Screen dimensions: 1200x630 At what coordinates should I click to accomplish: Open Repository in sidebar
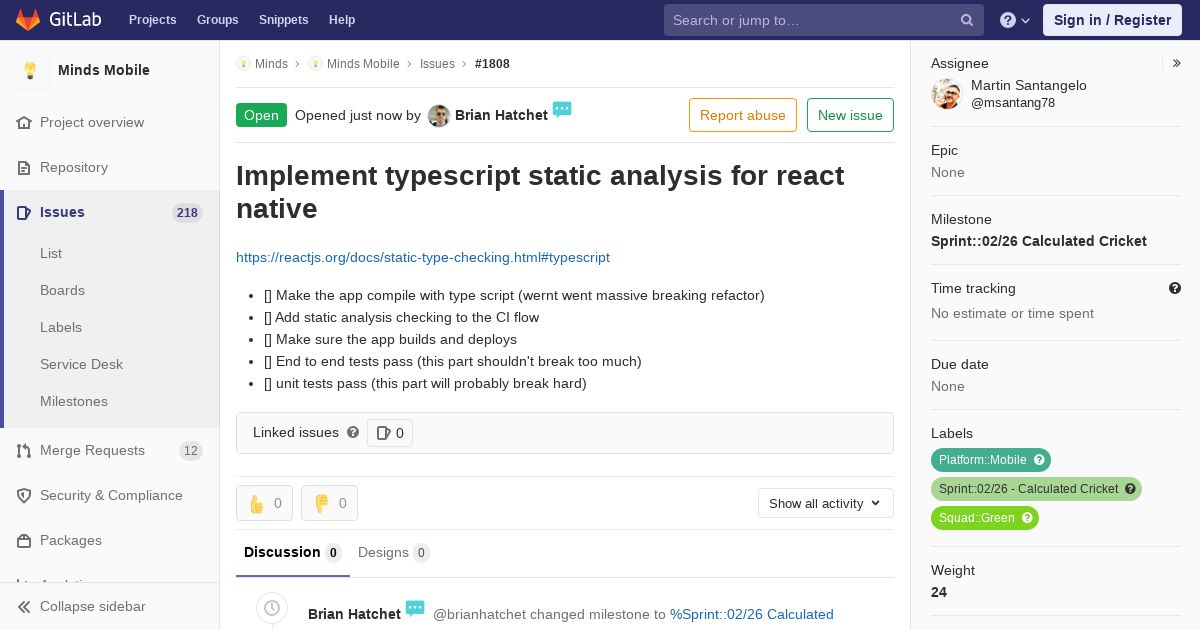[x=74, y=167]
